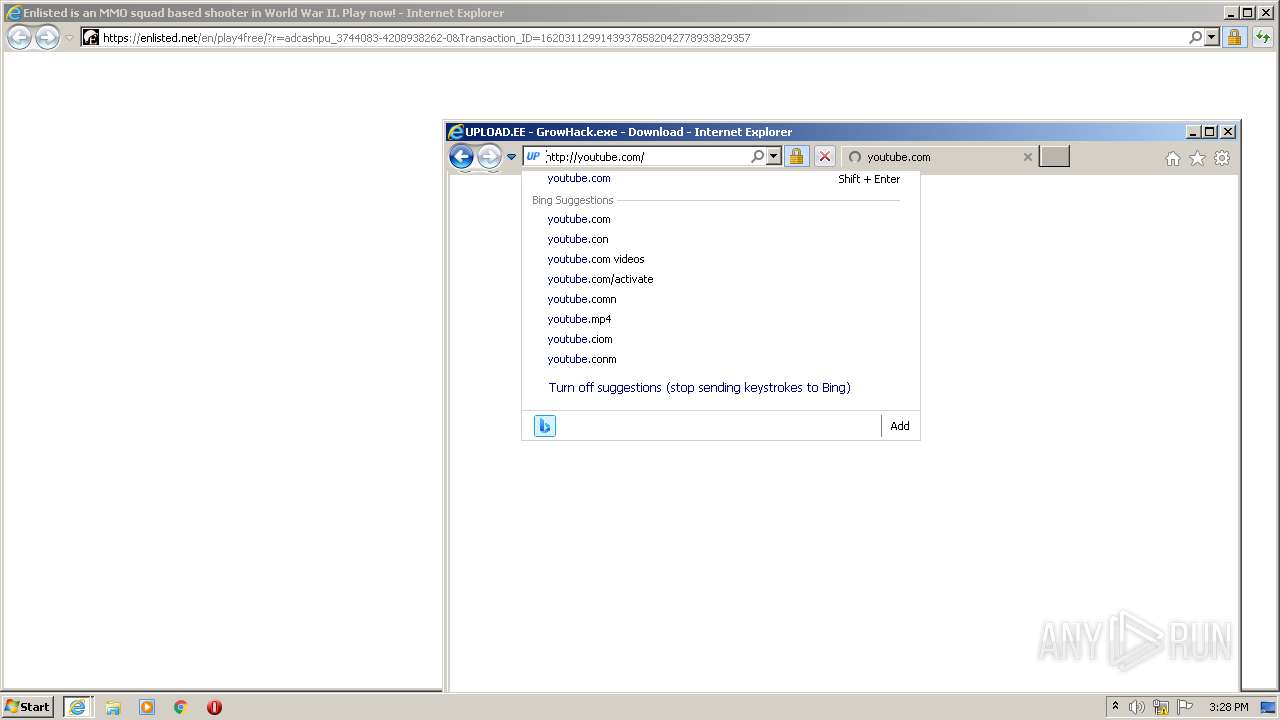The image size is (1280, 720).
Task: Click forward arrow in UPLOAD.EE window
Action: pyautogui.click(x=489, y=156)
